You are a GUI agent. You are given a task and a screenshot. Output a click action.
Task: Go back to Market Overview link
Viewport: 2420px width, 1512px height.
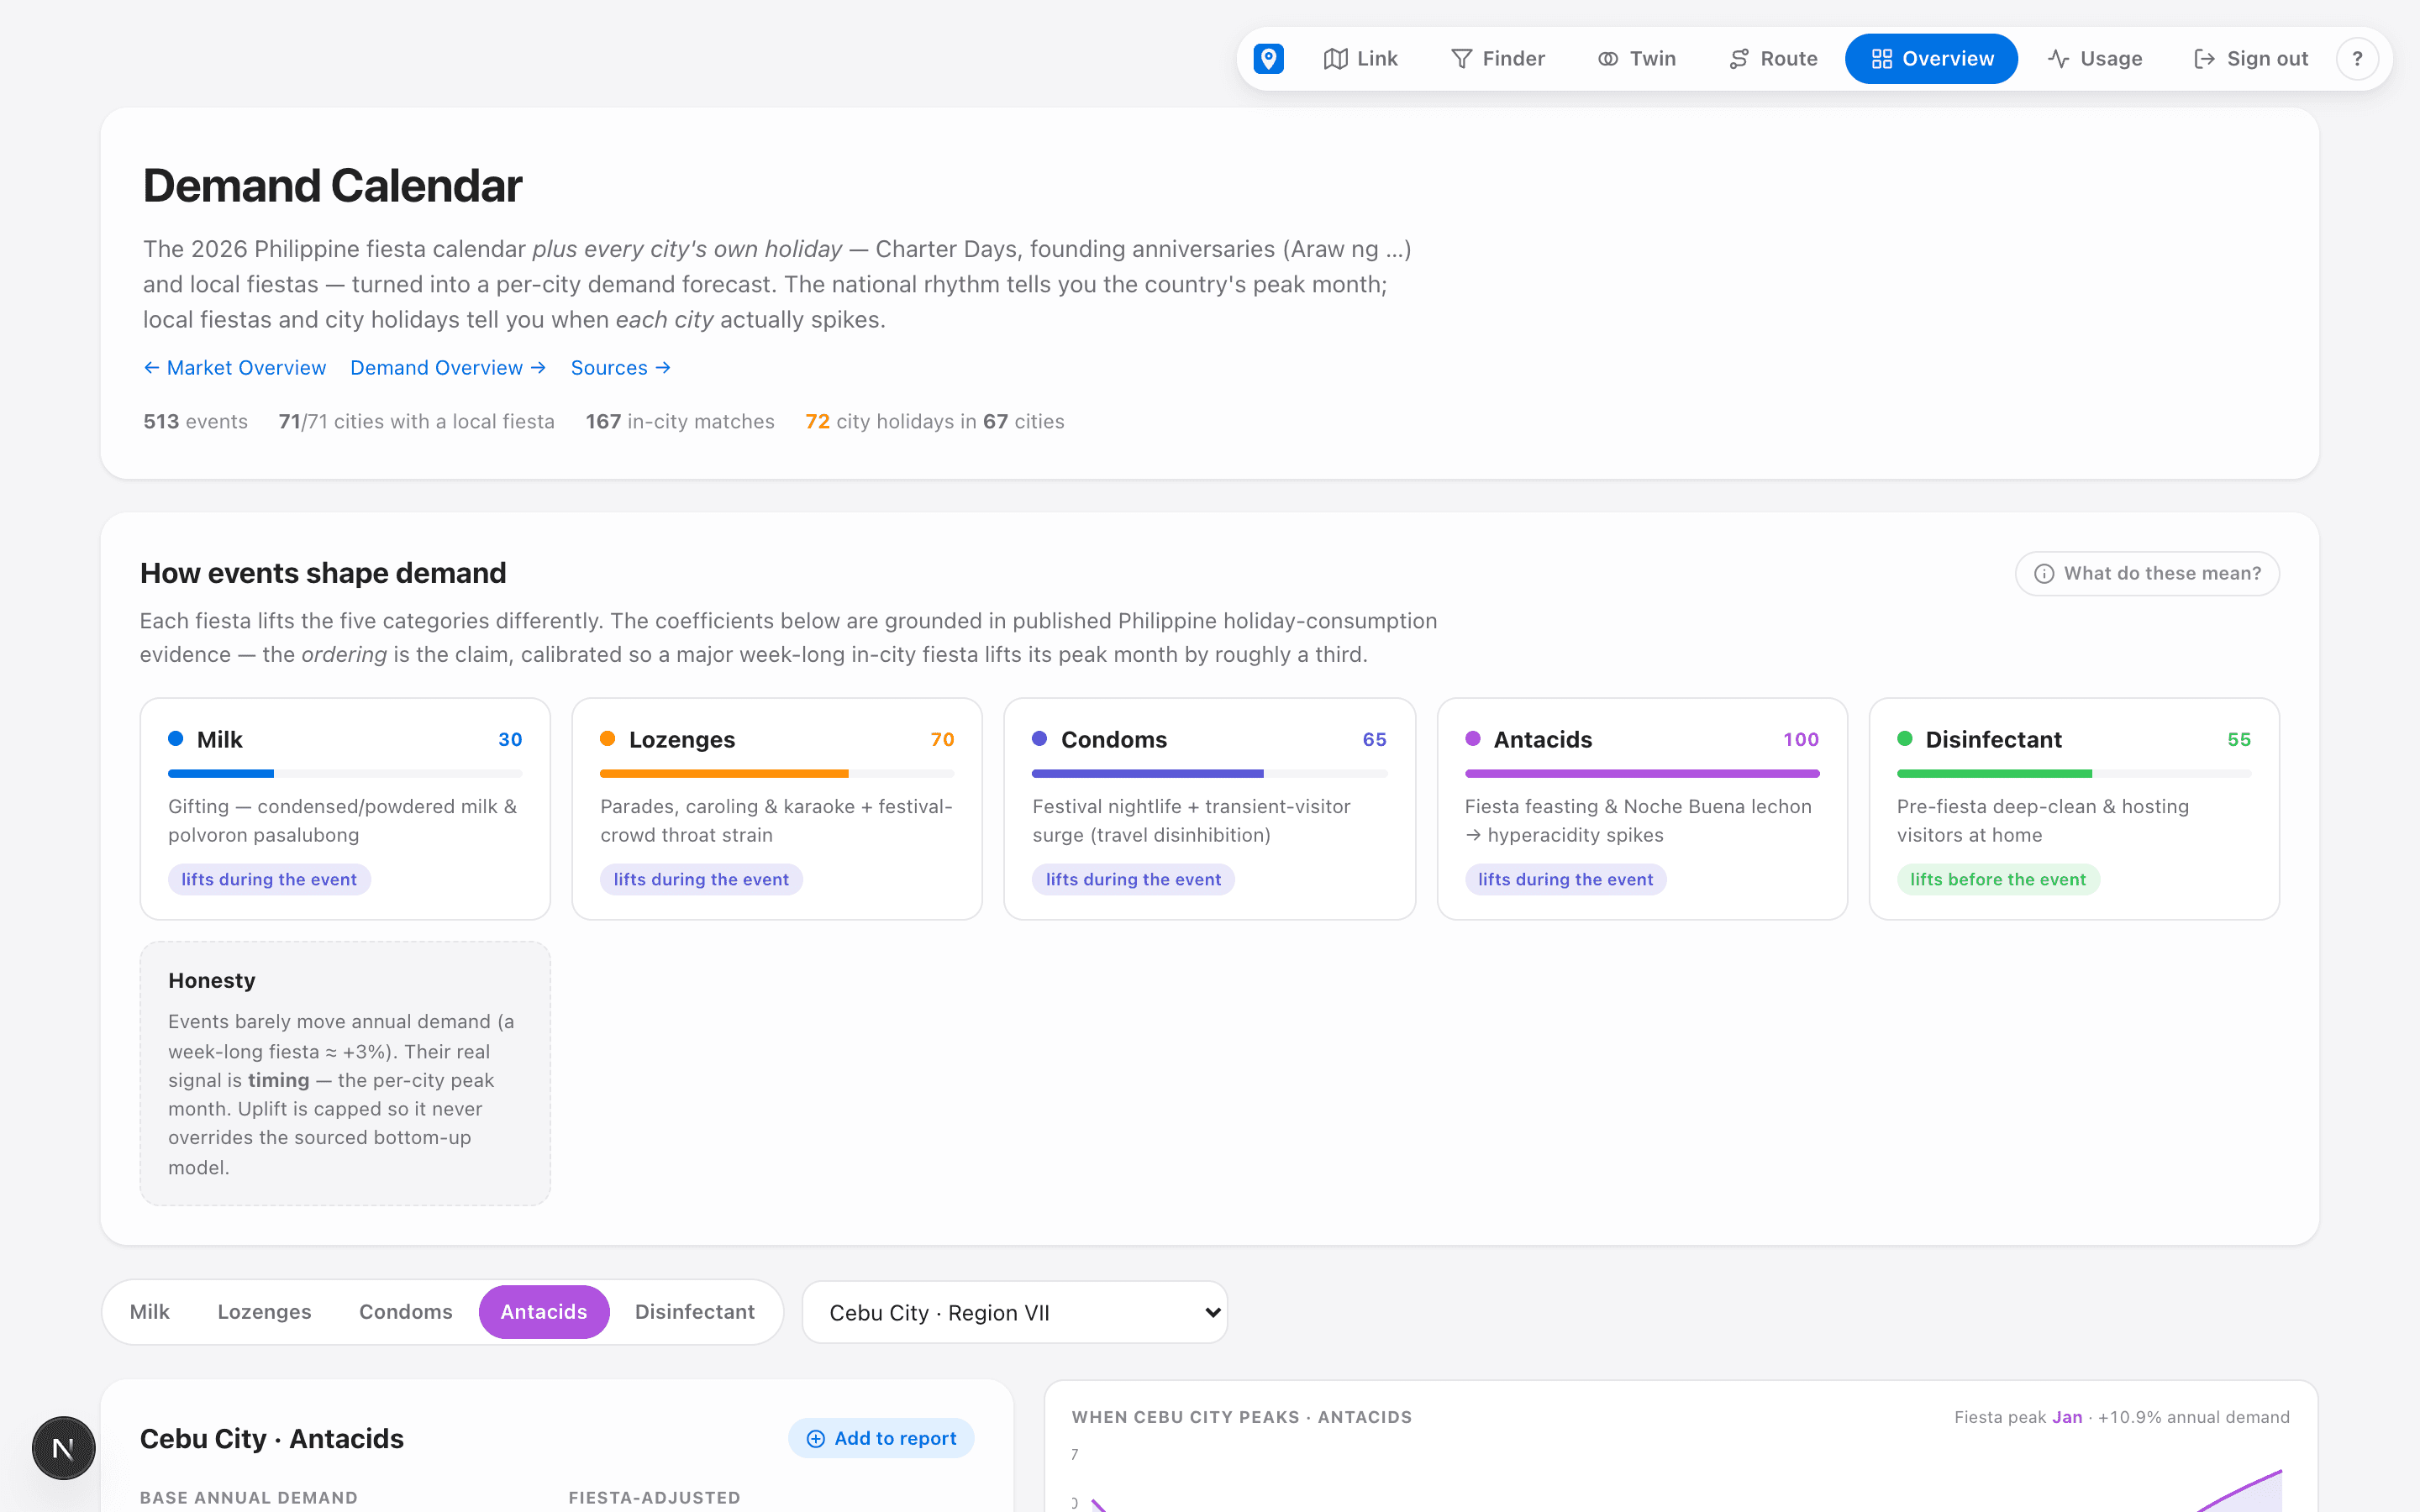(235, 368)
